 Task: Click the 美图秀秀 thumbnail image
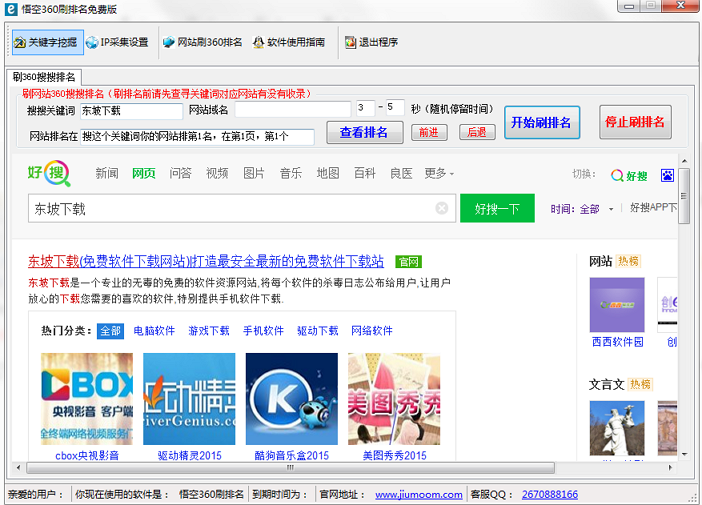[x=394, y=399]
